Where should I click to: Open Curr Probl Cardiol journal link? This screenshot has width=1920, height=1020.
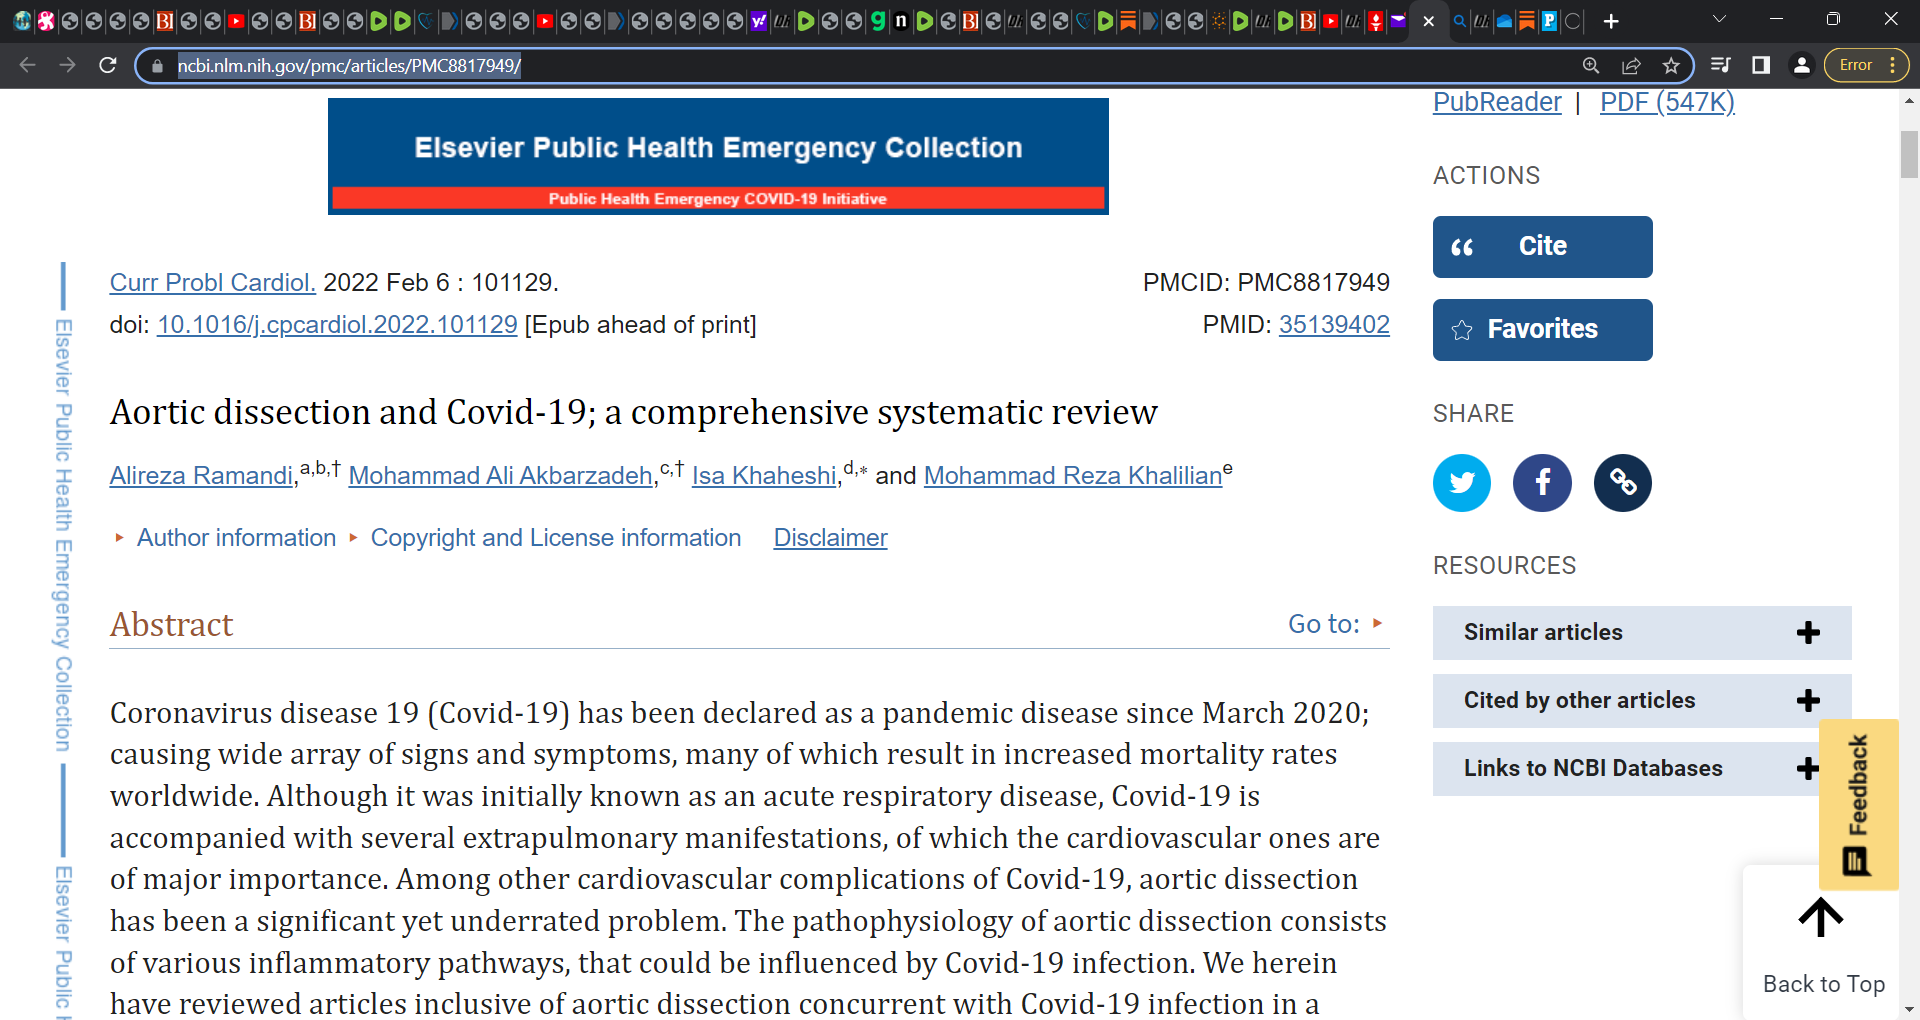click(213, 283)
